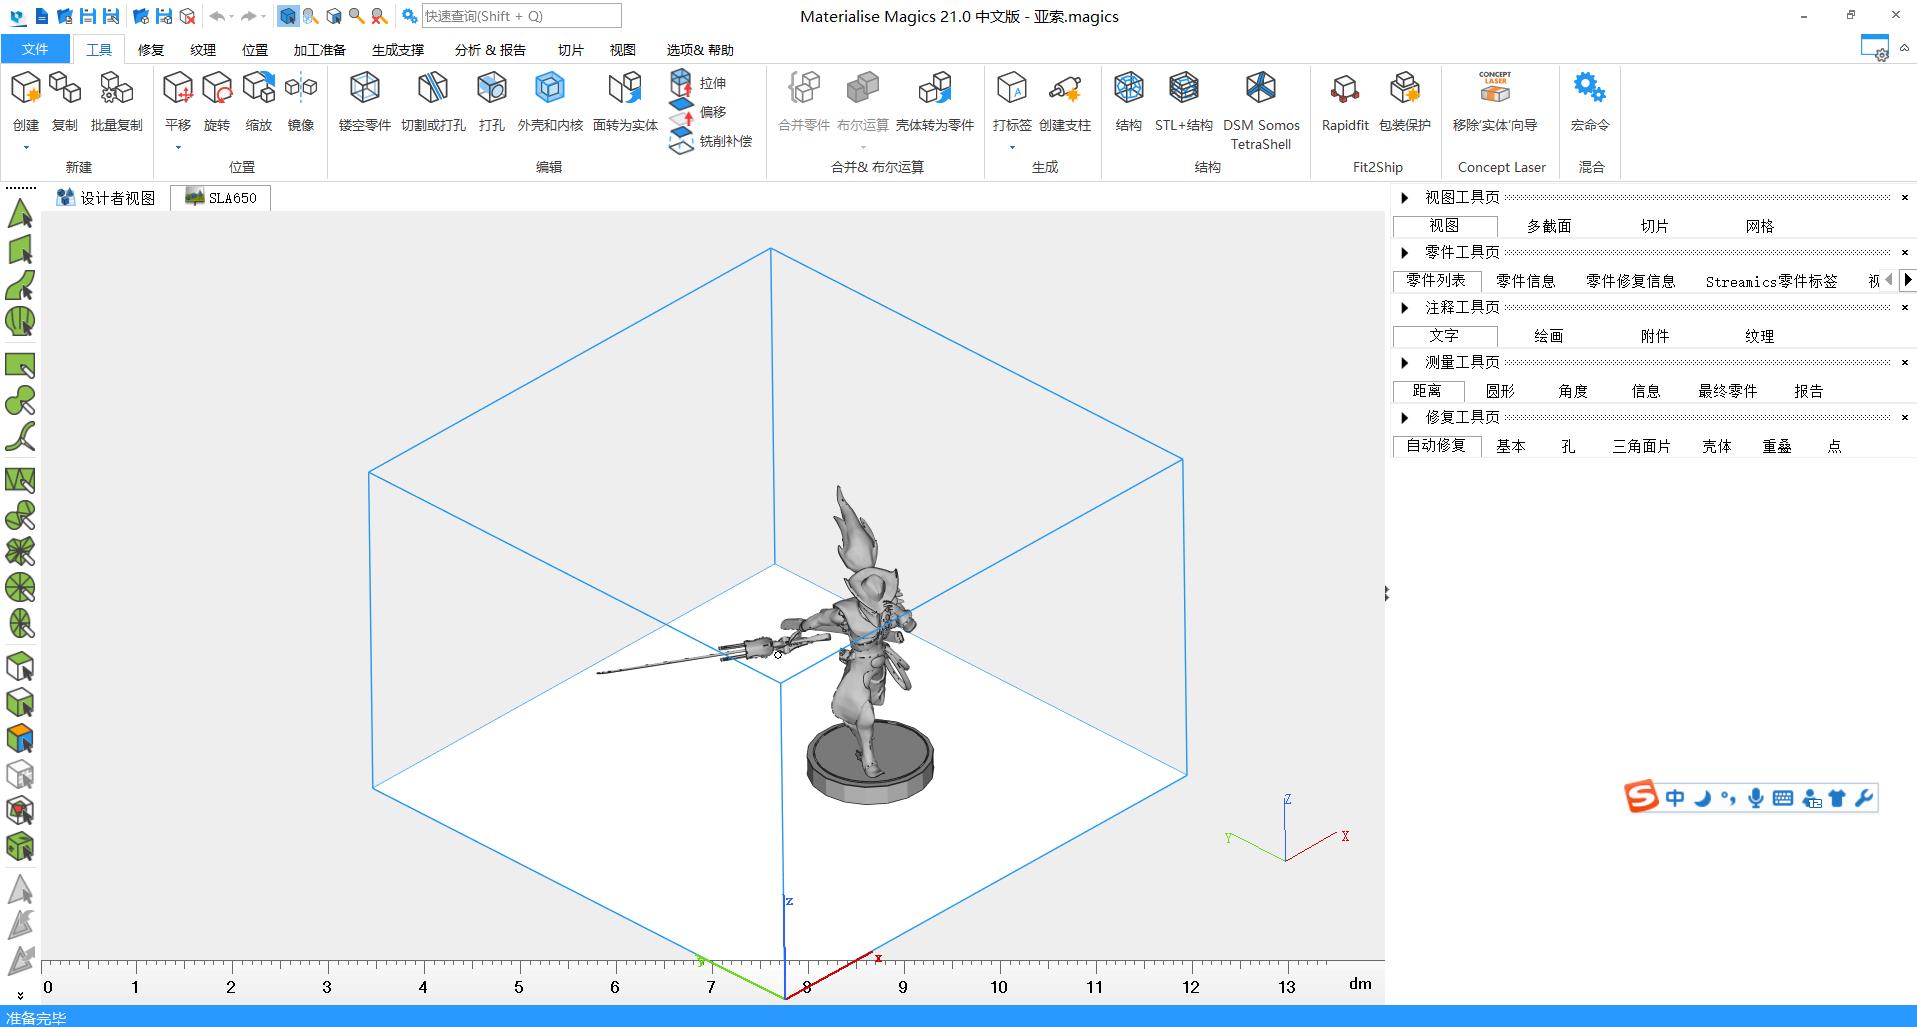Image resolution: width=1917 pixels, height=1027 pixels.
Task: Click the 外壳和内核 shell and core icon
Action: coord(549,89)
